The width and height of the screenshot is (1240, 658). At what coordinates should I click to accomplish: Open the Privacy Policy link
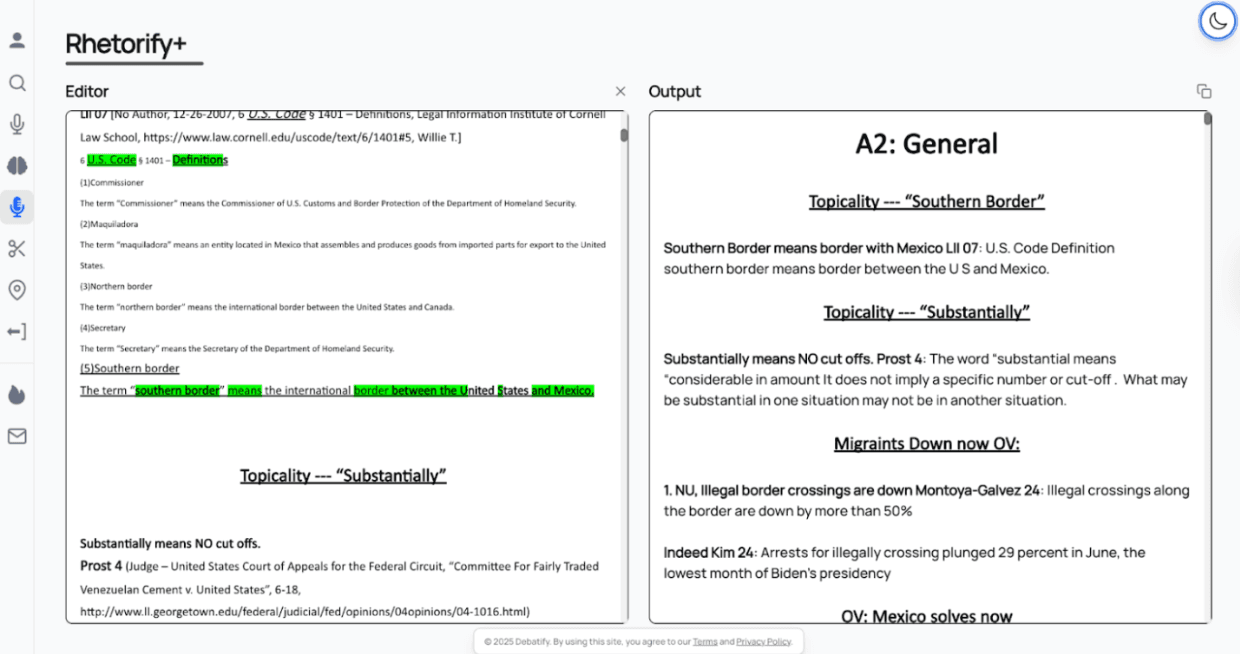763,642
